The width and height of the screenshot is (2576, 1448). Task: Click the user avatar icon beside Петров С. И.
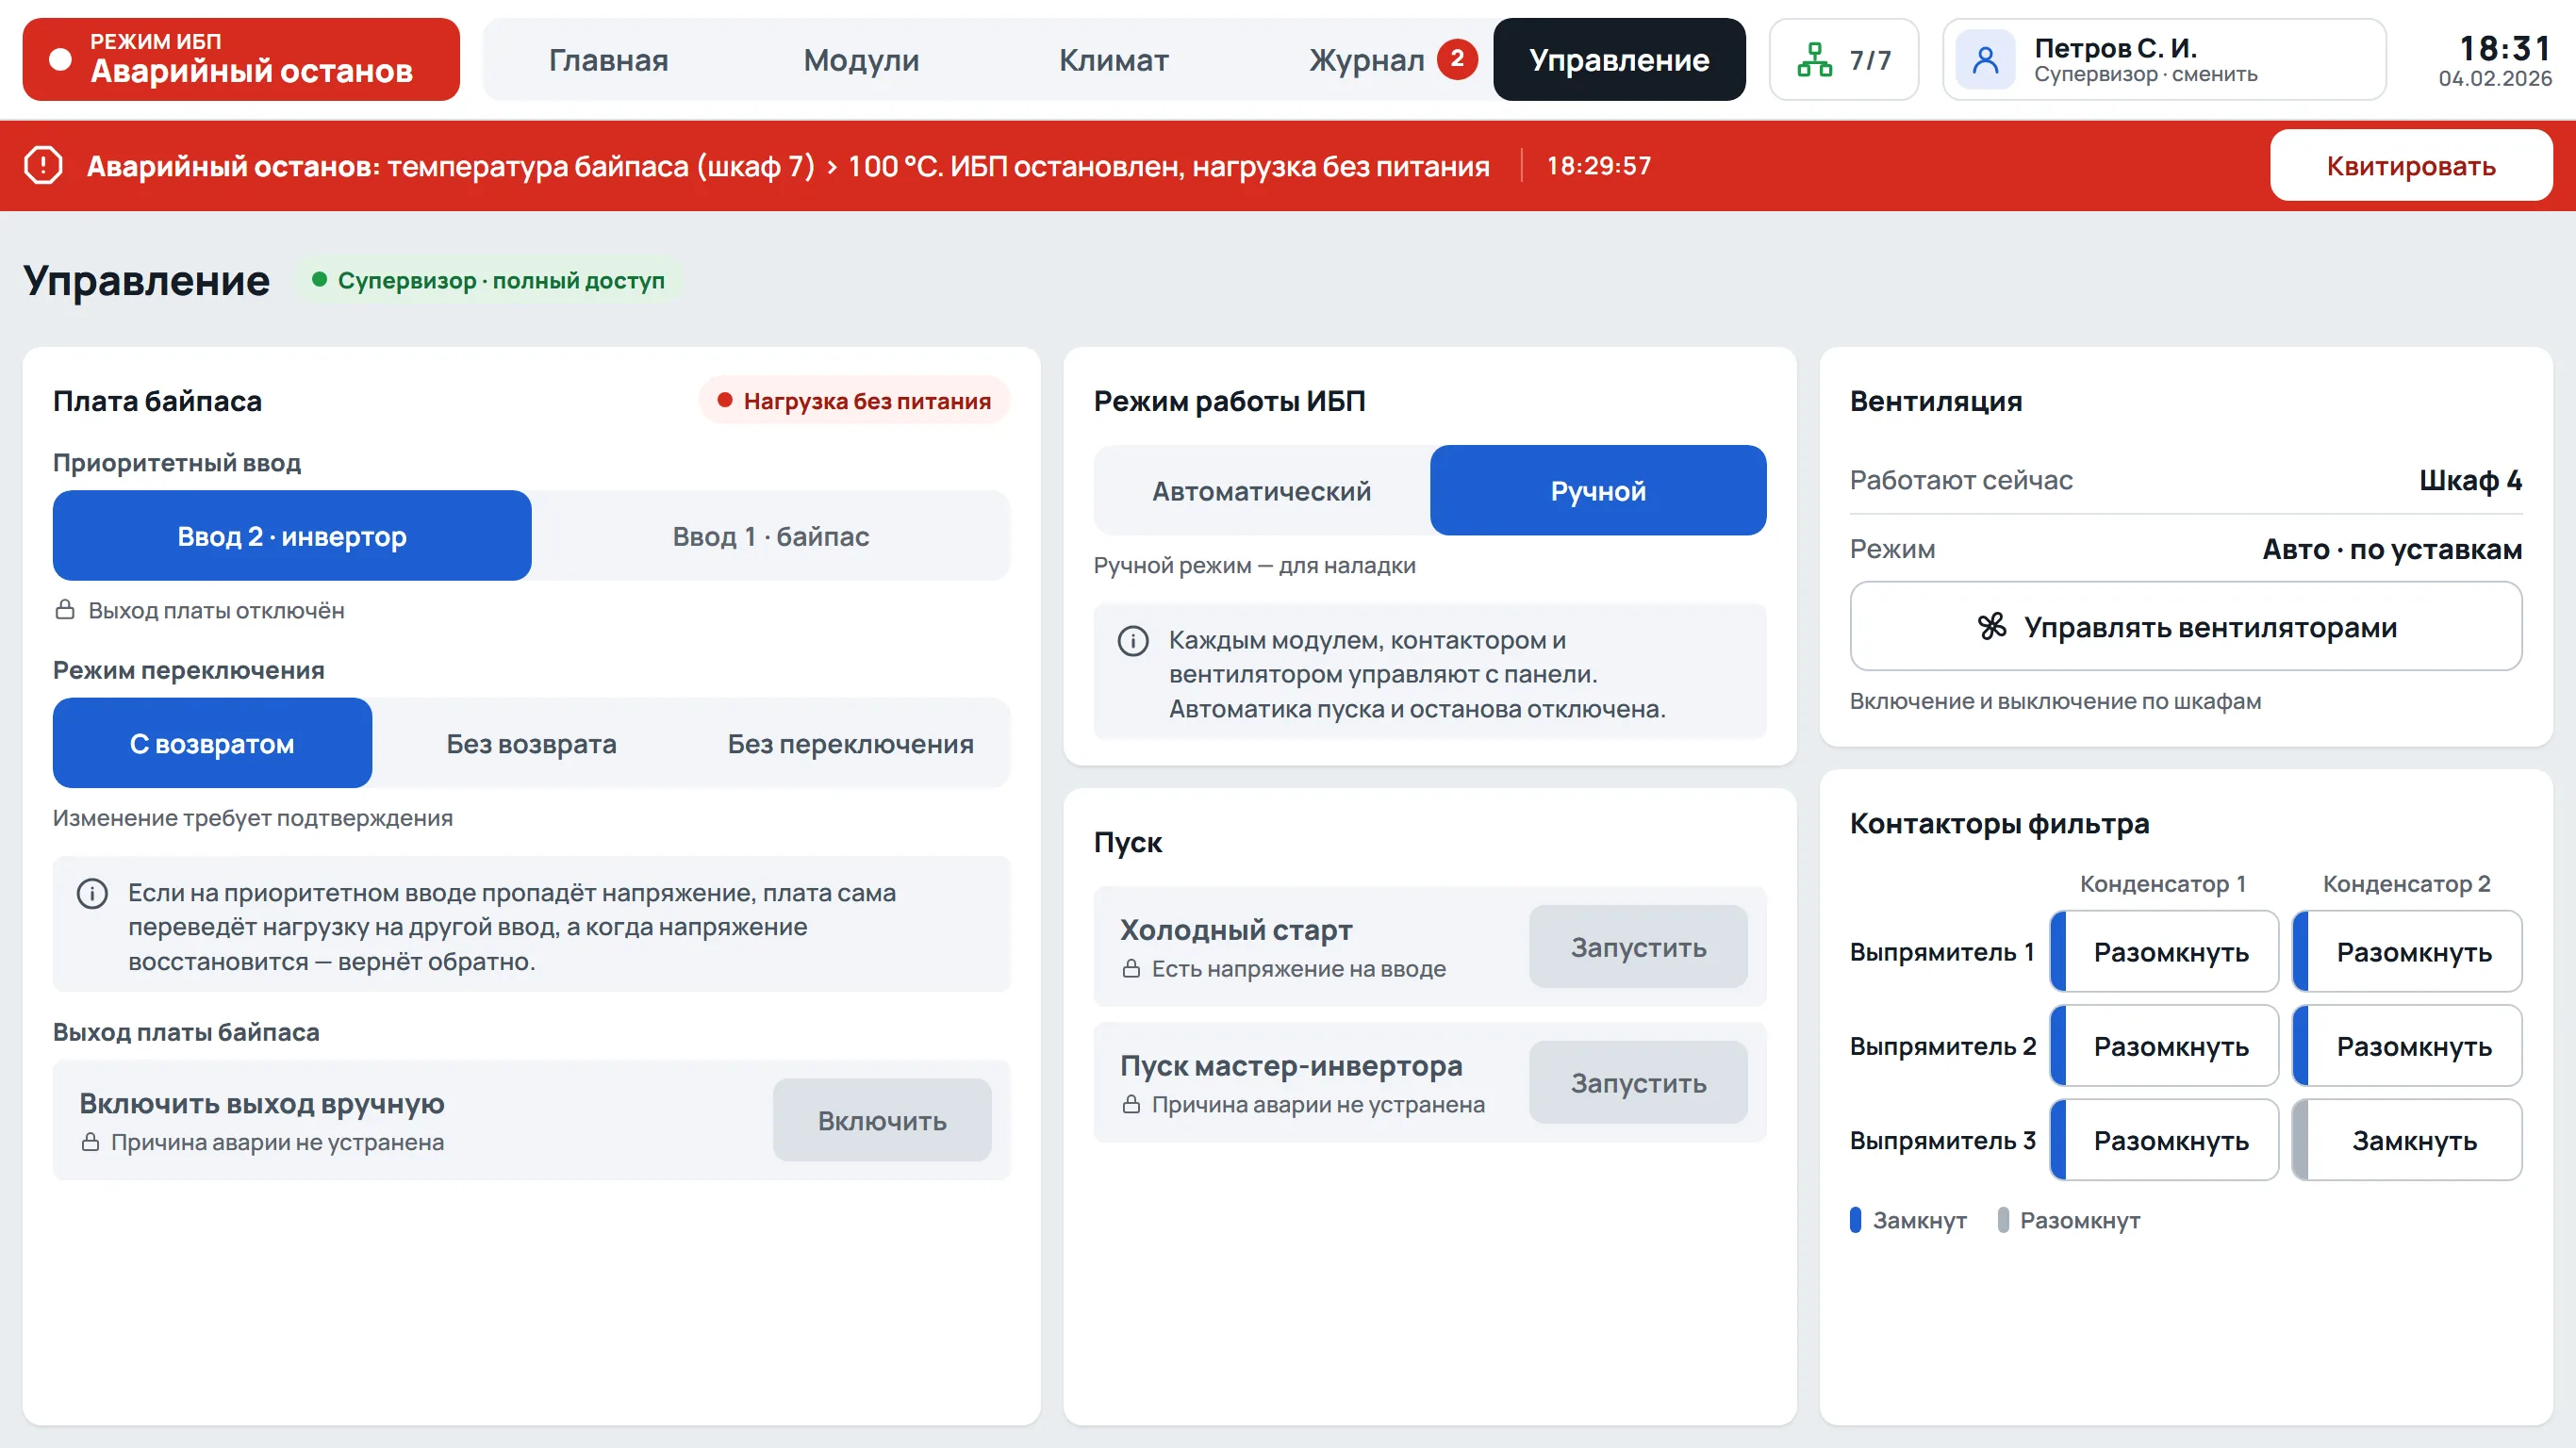[x=1985, y=60]
